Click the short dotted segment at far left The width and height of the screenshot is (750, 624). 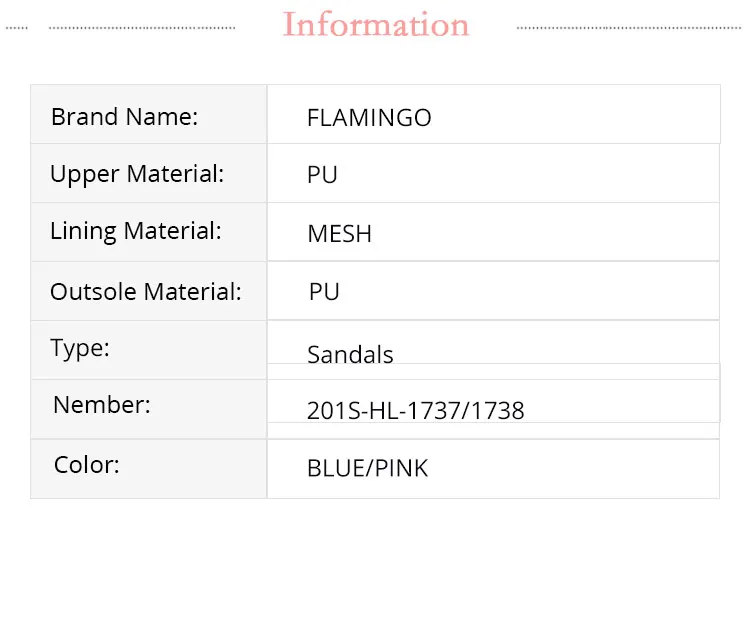pyautogui.click(x=17, y=28)
